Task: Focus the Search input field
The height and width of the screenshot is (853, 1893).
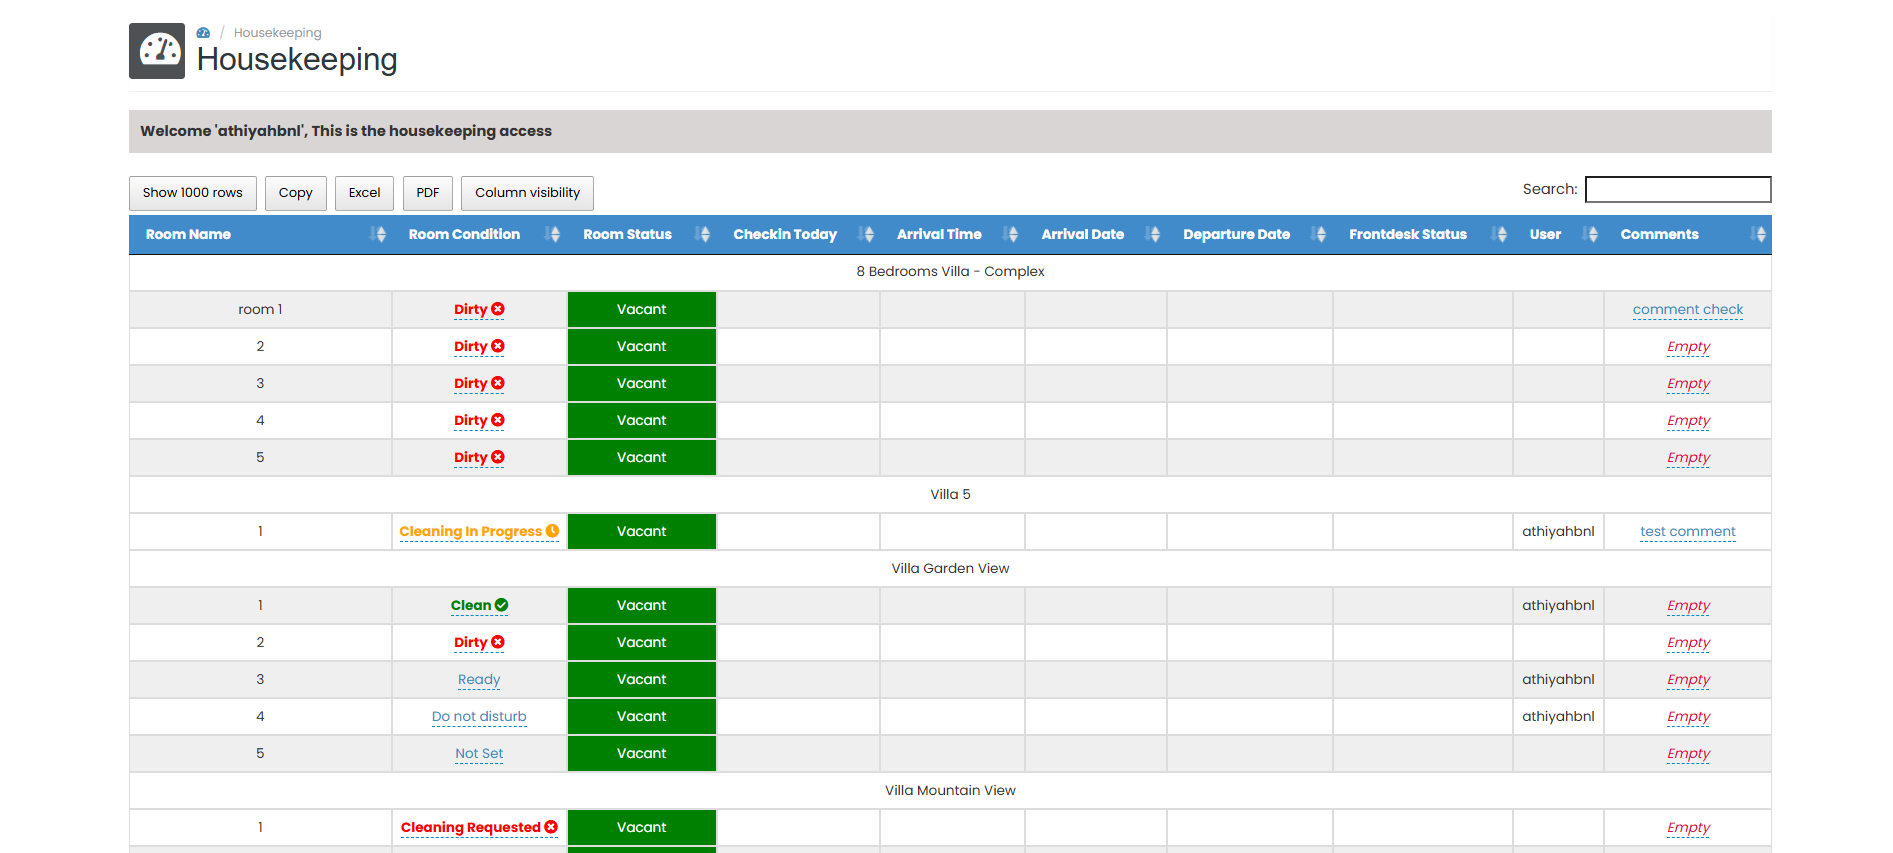Action: pos(1678,189)
